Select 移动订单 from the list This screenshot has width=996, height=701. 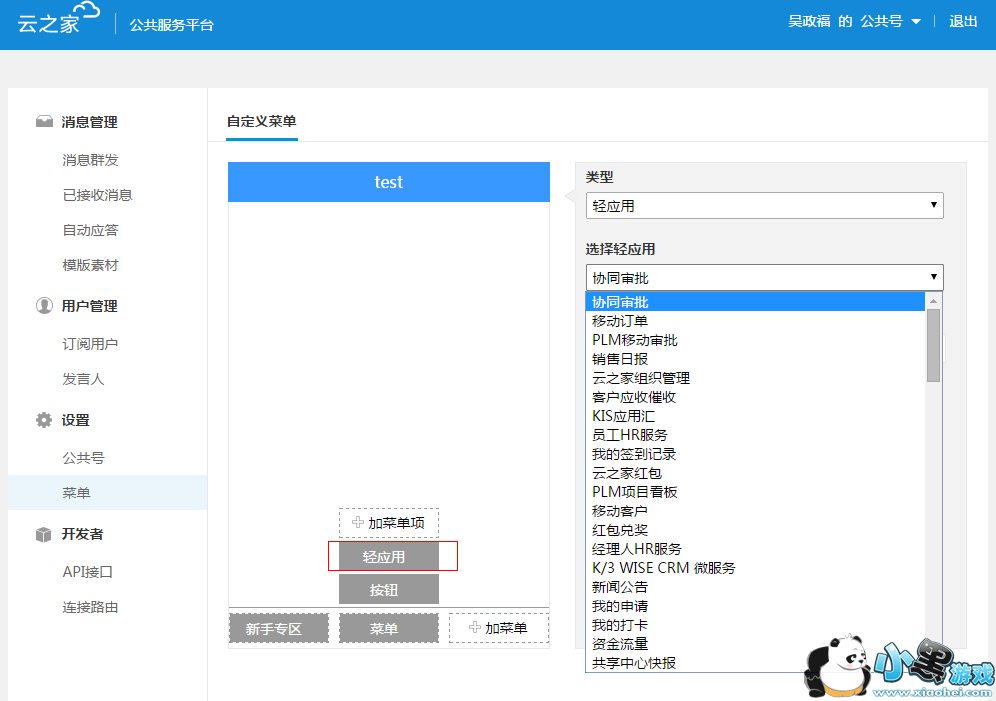[620, 321]
